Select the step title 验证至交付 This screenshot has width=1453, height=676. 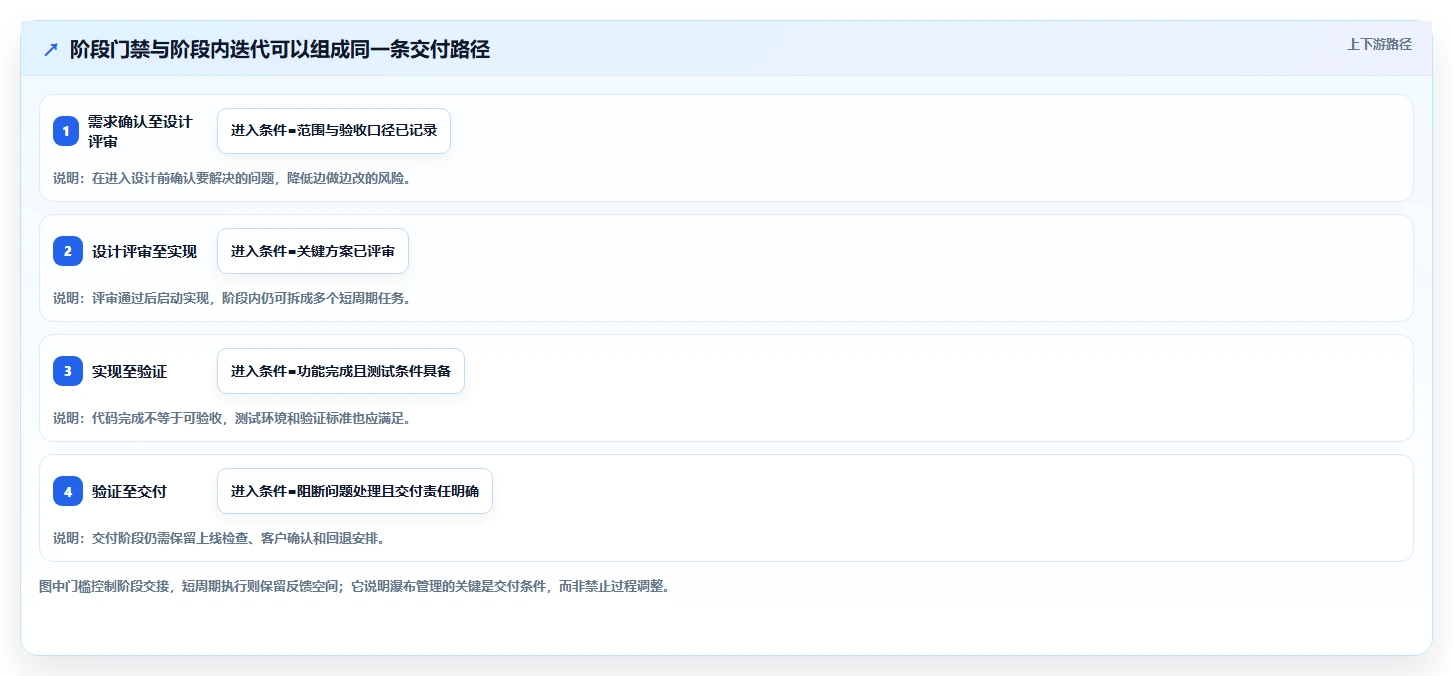tap(129, 491)
